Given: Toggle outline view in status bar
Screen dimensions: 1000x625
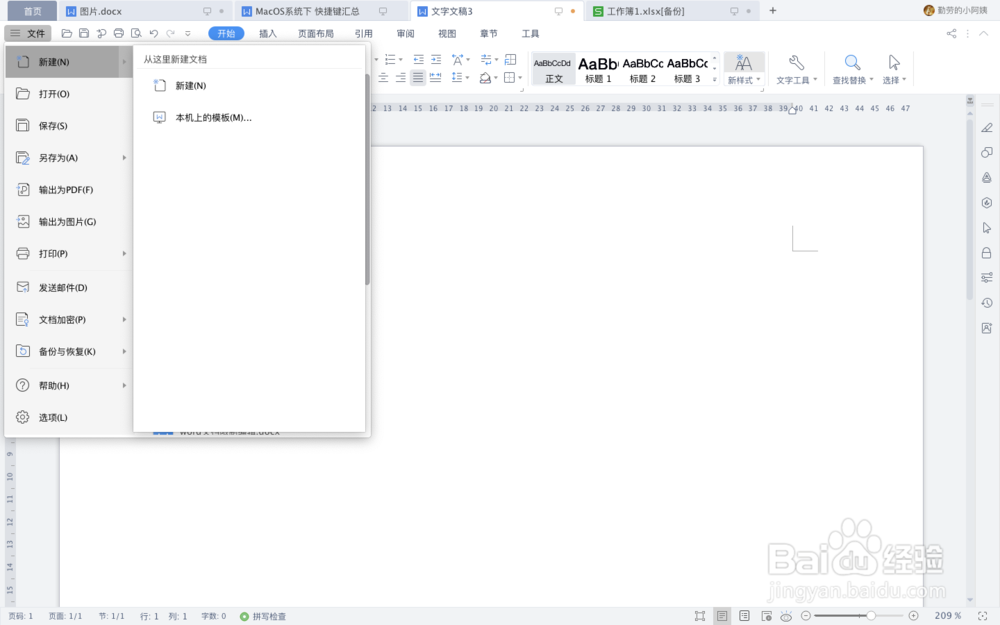Looking at the screenshot, I should pyautogui.click(x=744, y=615).
